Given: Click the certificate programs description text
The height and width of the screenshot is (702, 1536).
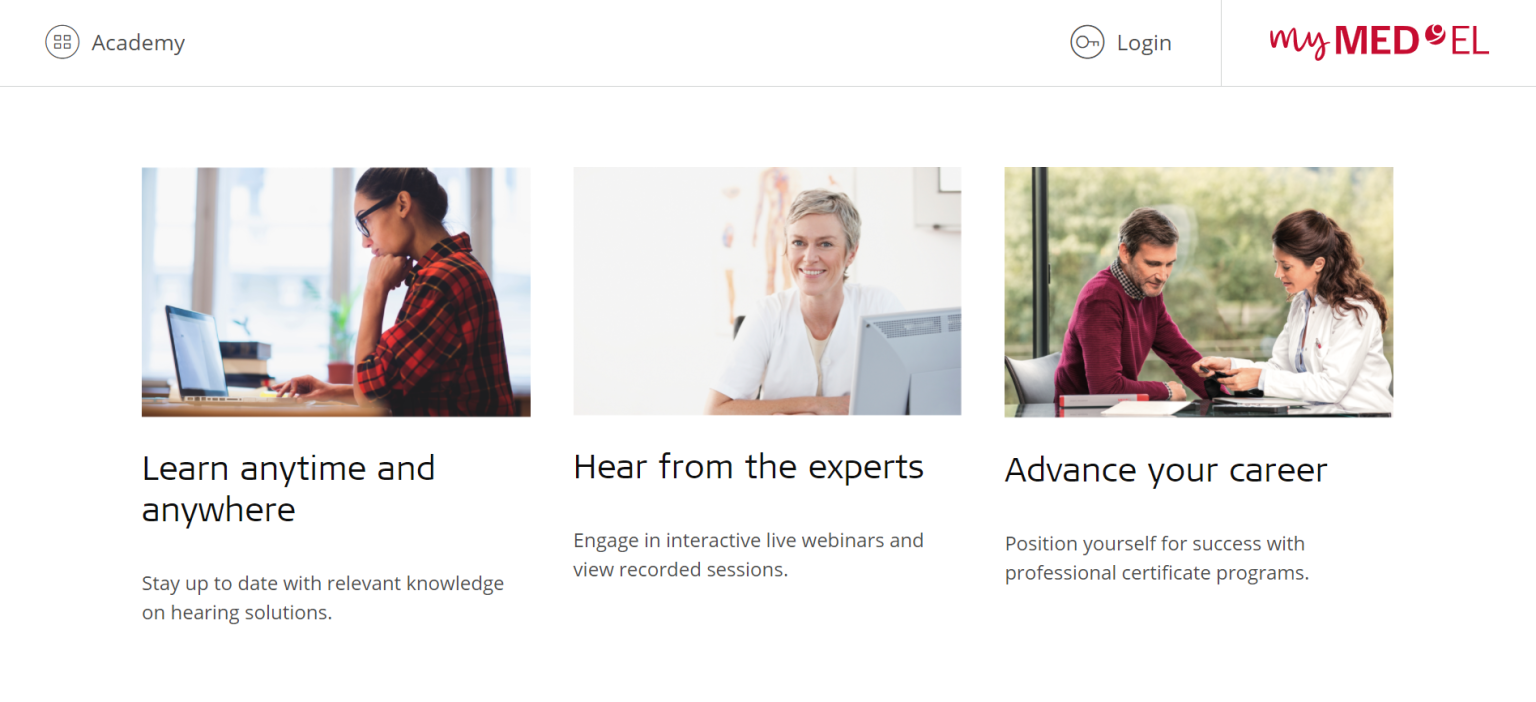Looking at the screenshot, I should (1155, 558).
